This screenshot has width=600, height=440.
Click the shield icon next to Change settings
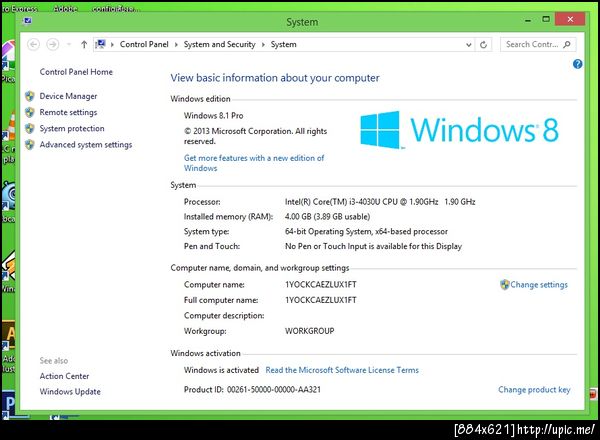505,284
